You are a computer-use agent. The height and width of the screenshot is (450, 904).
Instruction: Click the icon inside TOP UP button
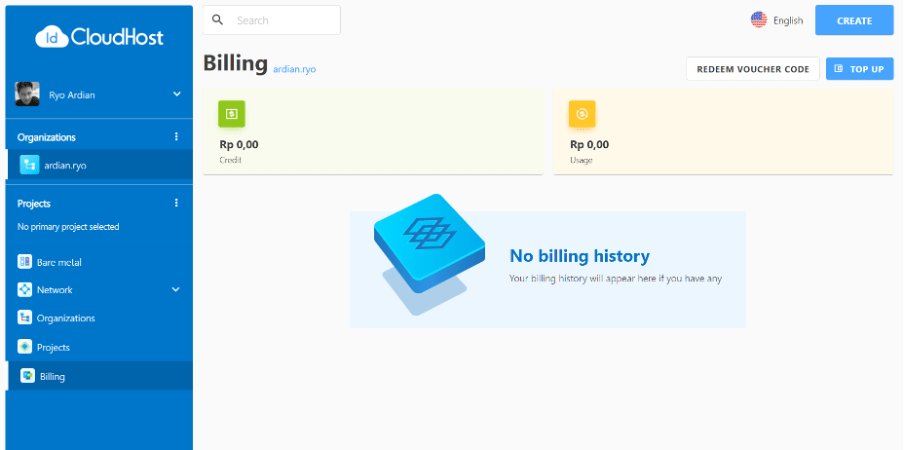pyautogui.click(x=839, y=69)
